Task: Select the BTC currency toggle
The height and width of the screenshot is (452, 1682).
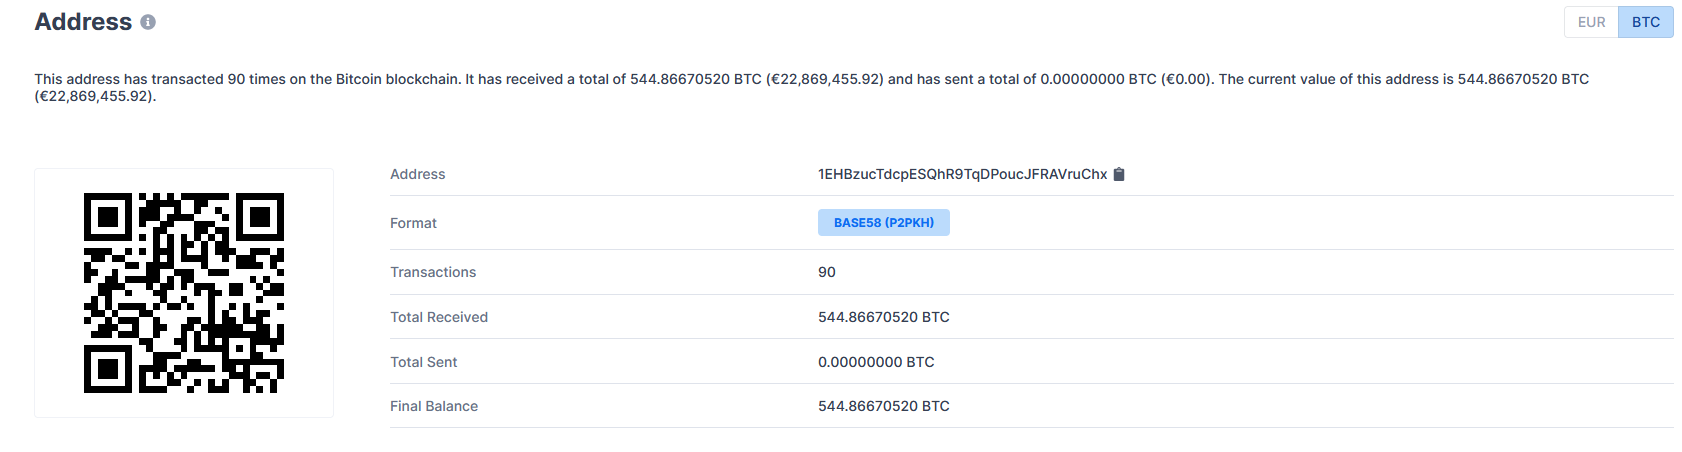Action: coord(1646,22)
